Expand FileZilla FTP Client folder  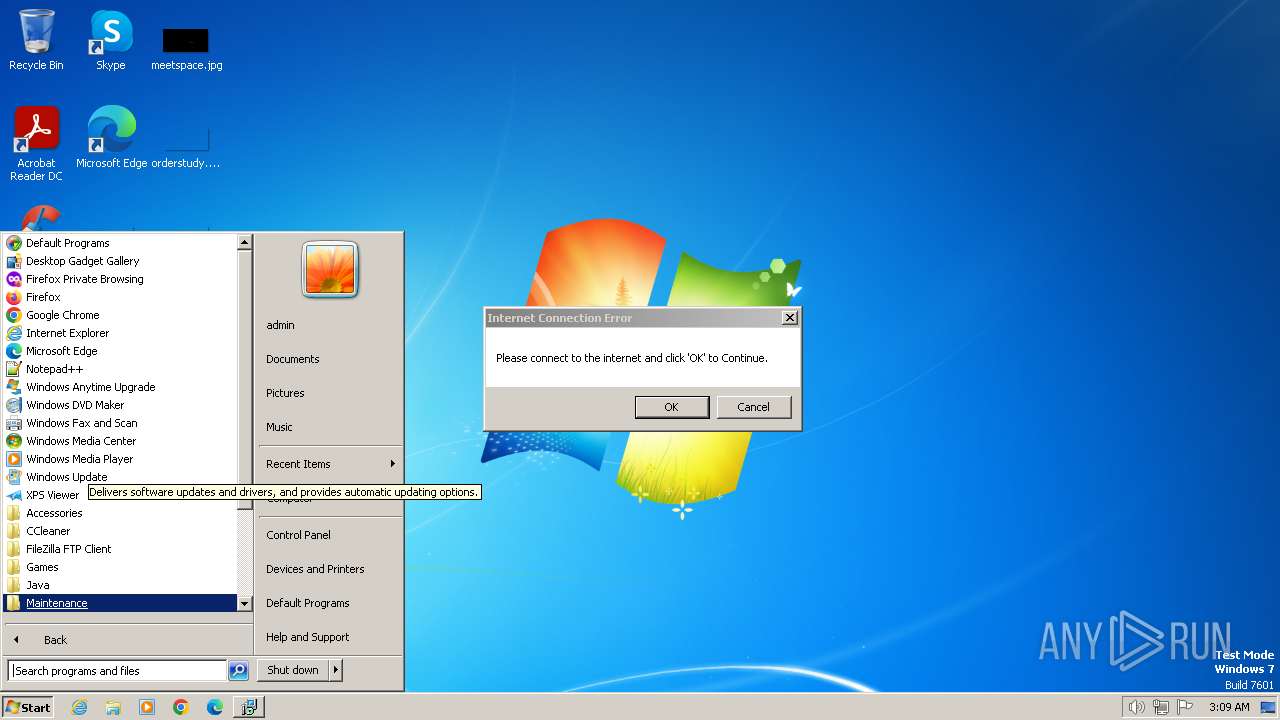coord(120,549)
